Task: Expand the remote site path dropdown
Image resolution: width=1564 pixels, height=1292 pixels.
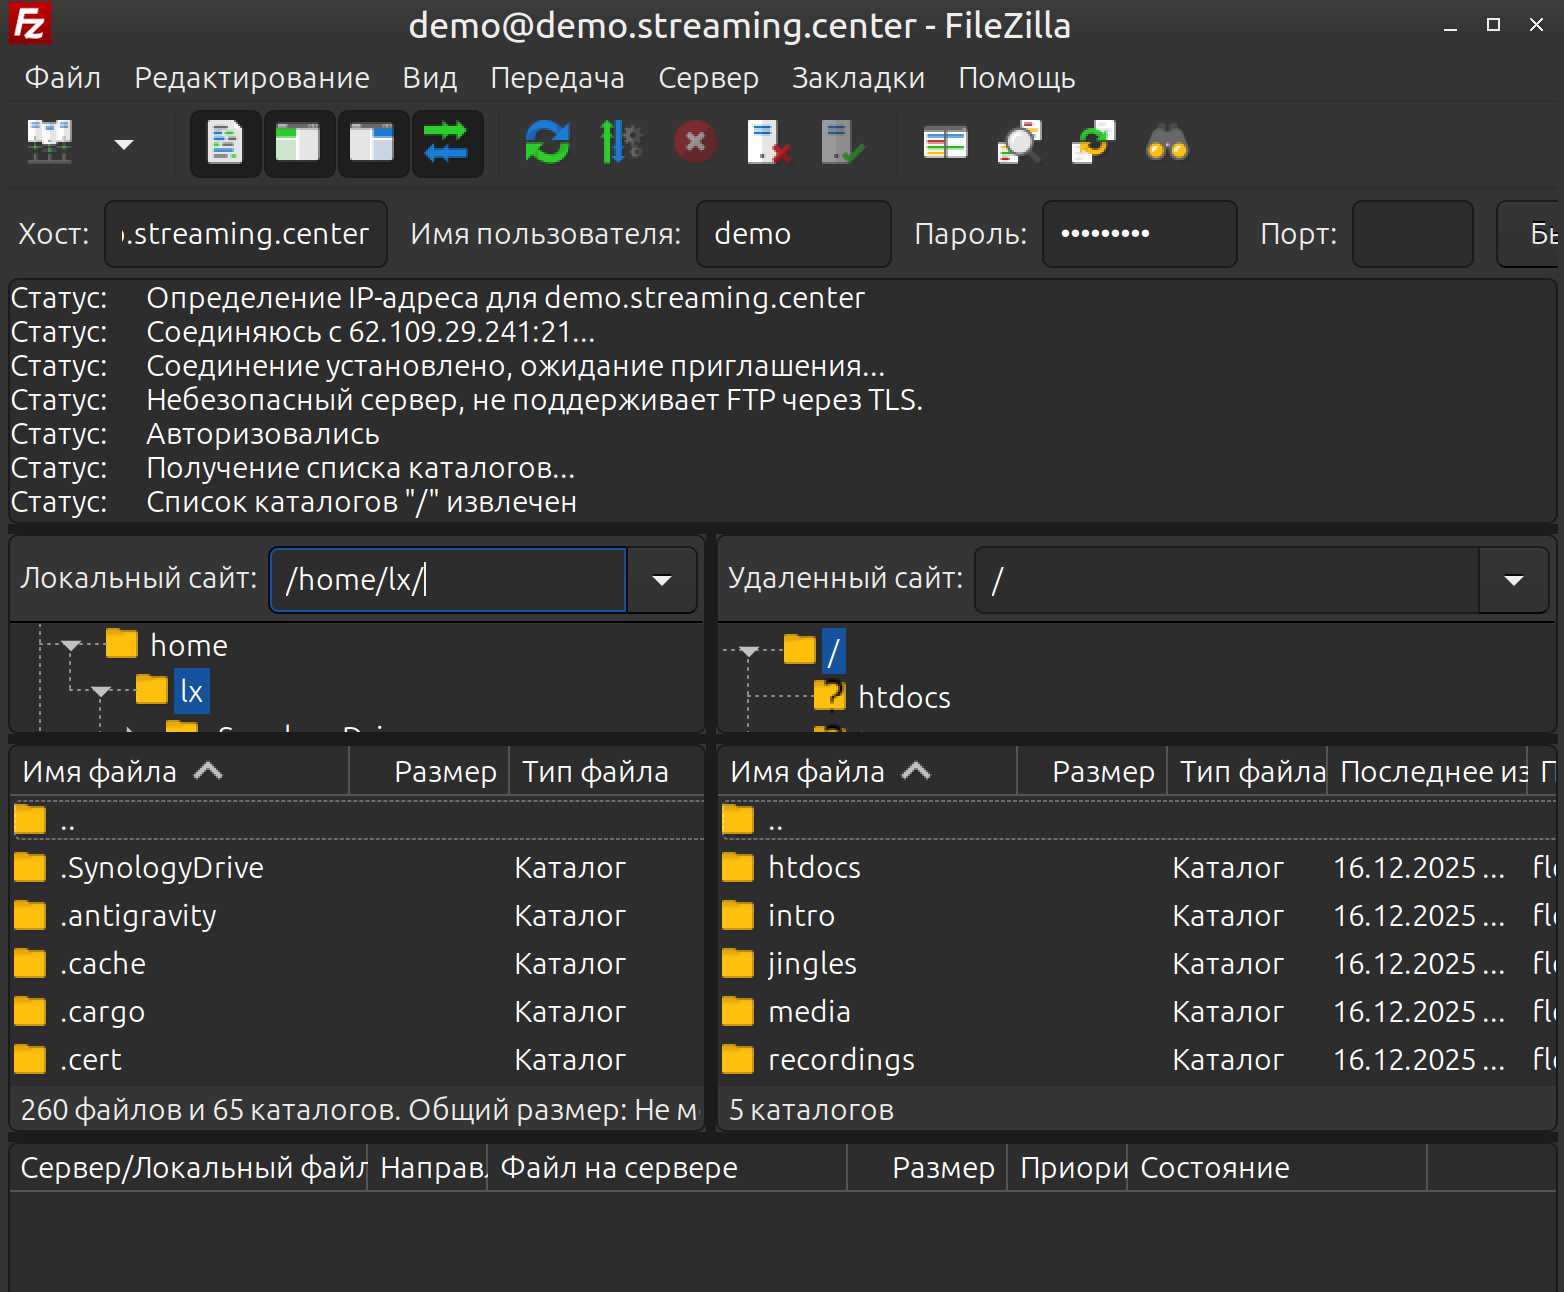Action: [x=1513, y=580]
